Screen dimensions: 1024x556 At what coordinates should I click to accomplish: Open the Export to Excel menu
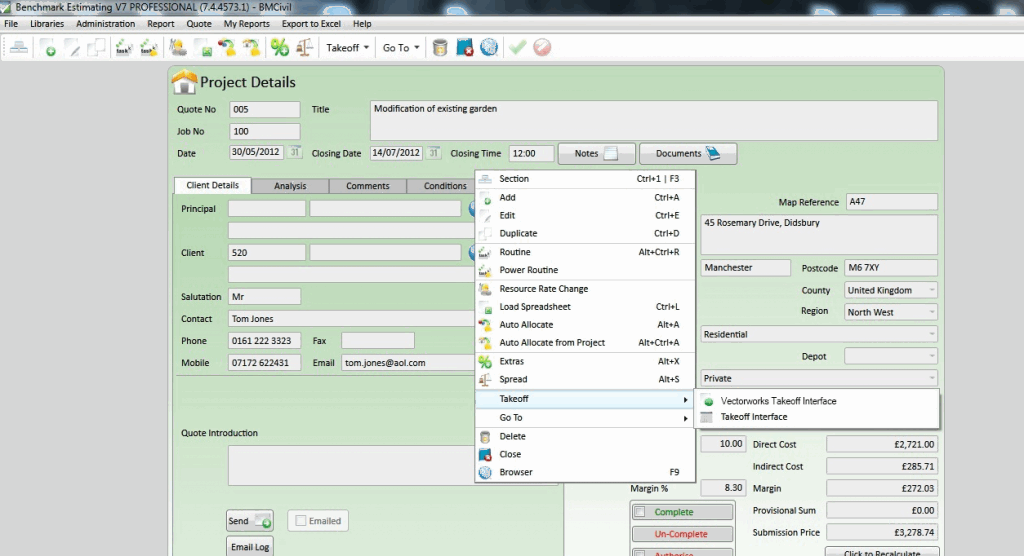[312, 24]
